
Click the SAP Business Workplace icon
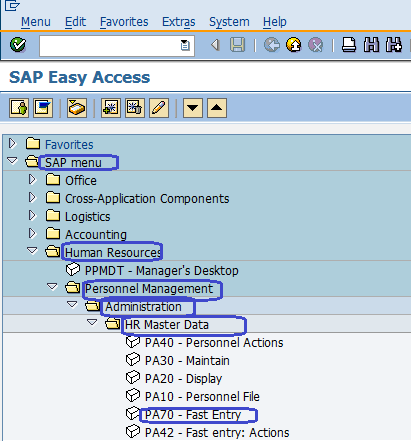coord(77,108)
